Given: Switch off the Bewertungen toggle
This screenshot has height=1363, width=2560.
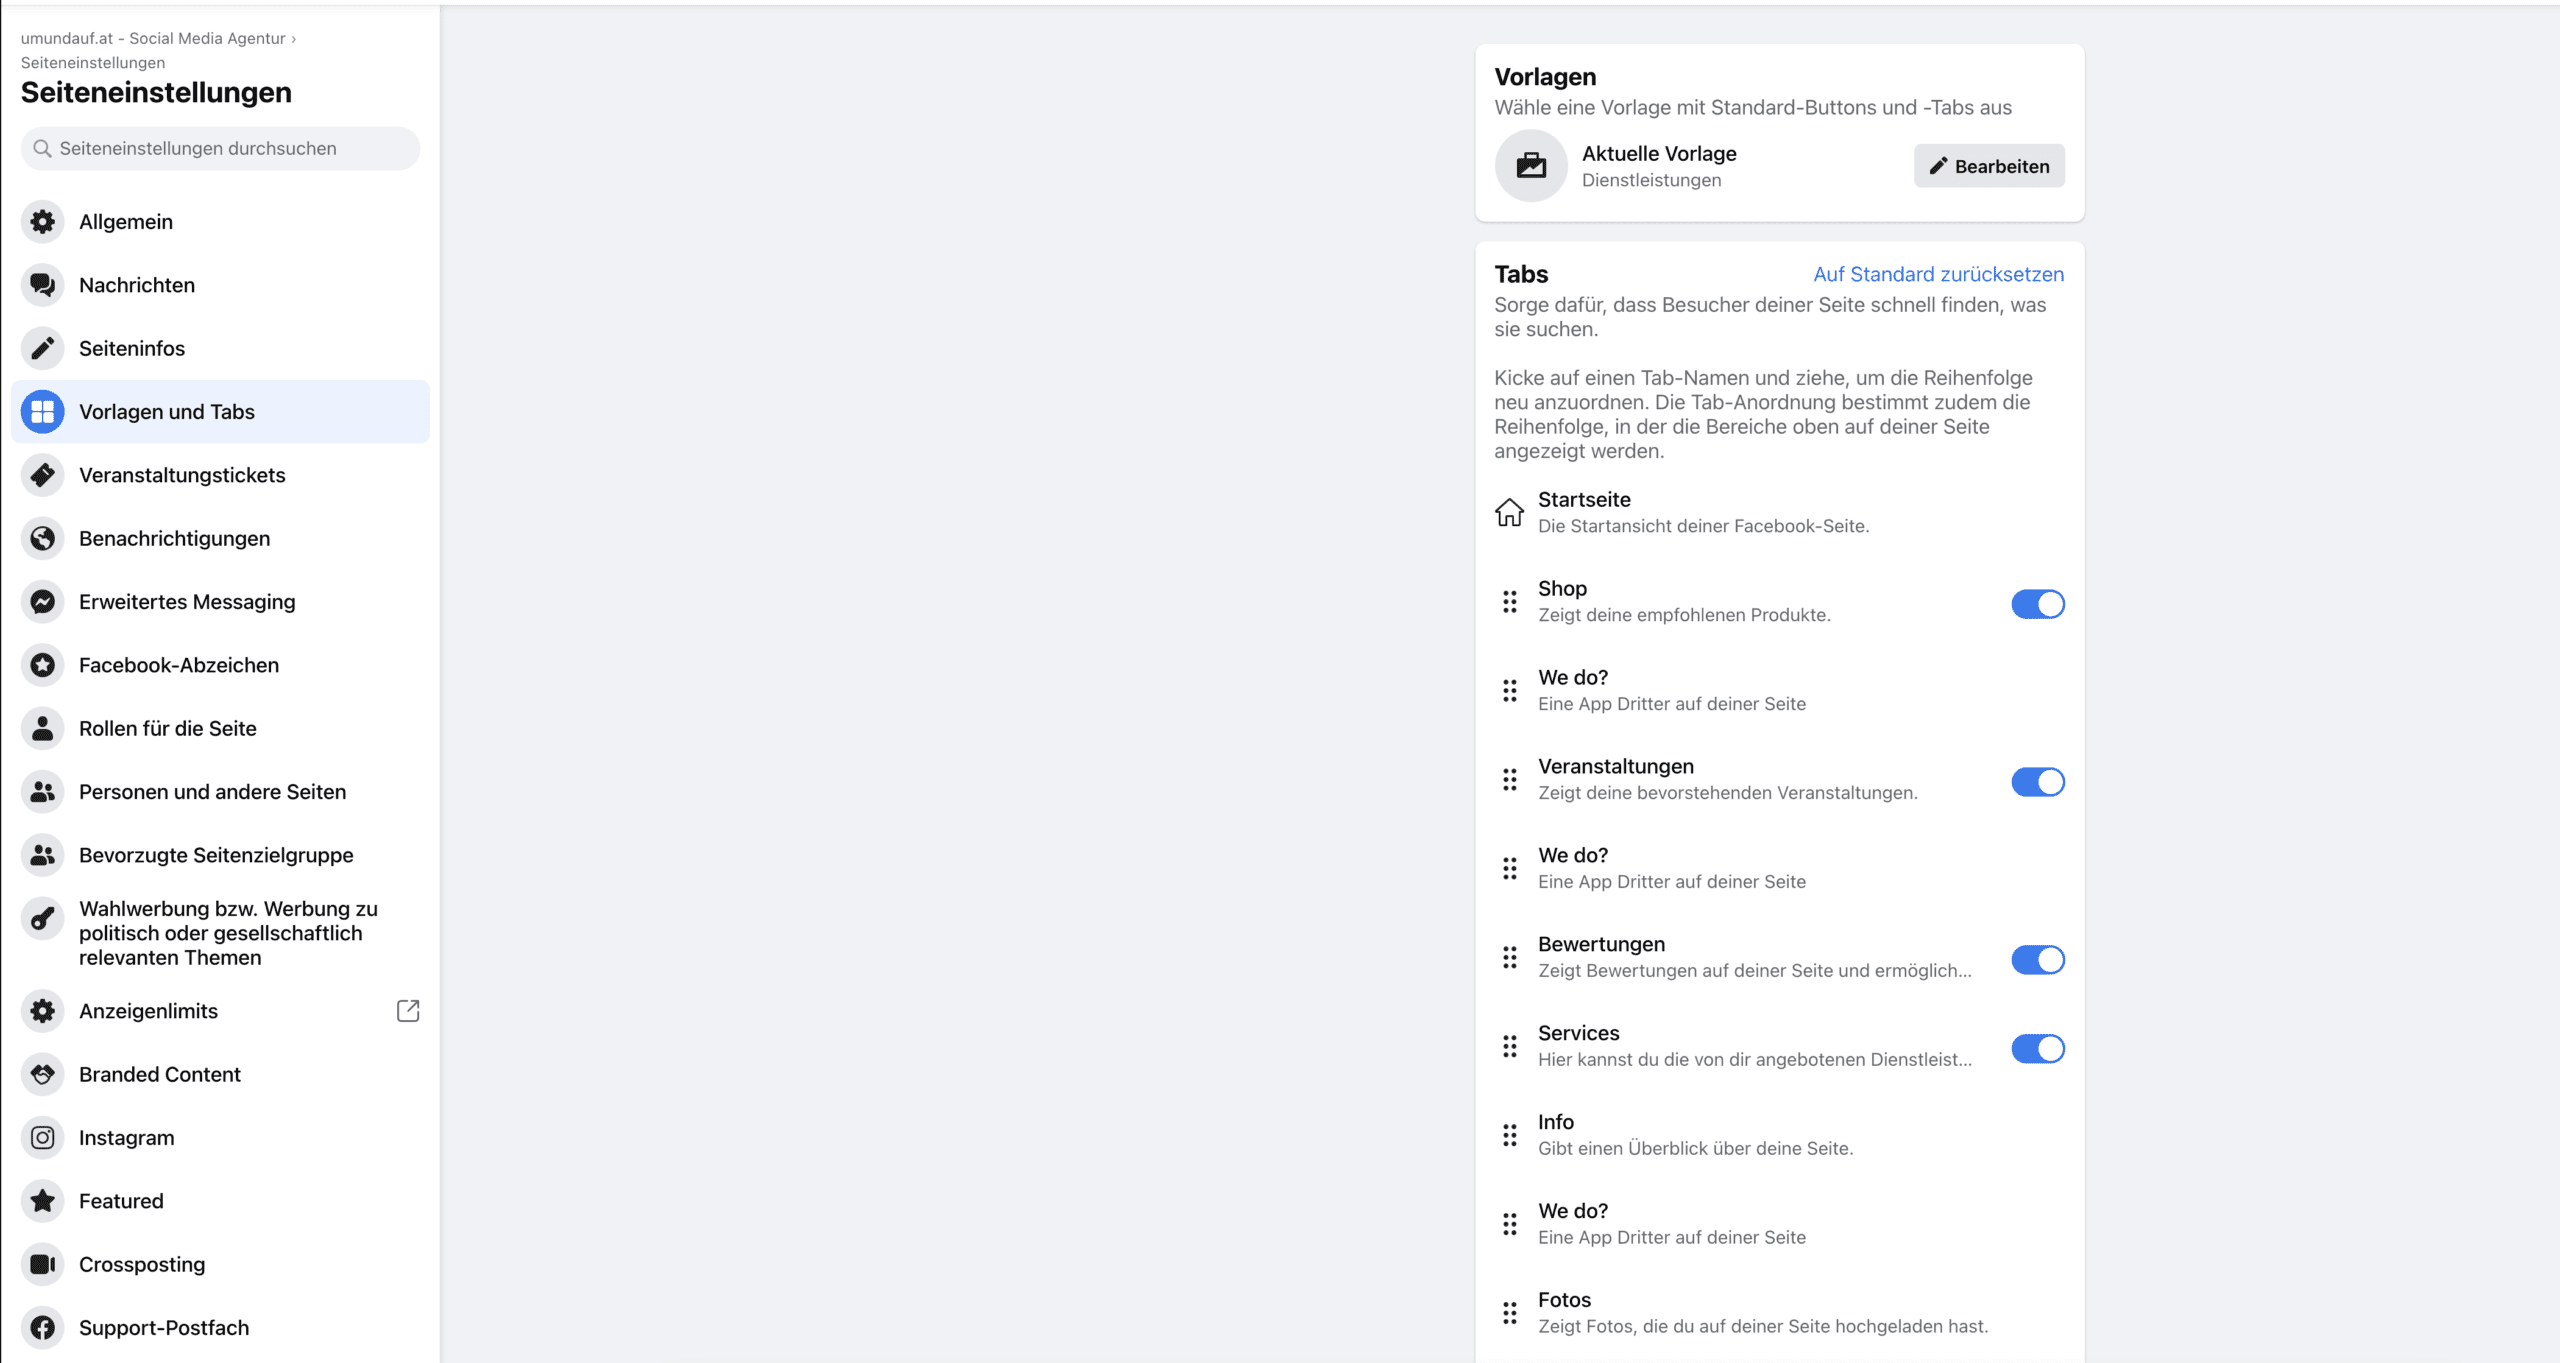Looking at the screenshot, I should (2038, 960).
